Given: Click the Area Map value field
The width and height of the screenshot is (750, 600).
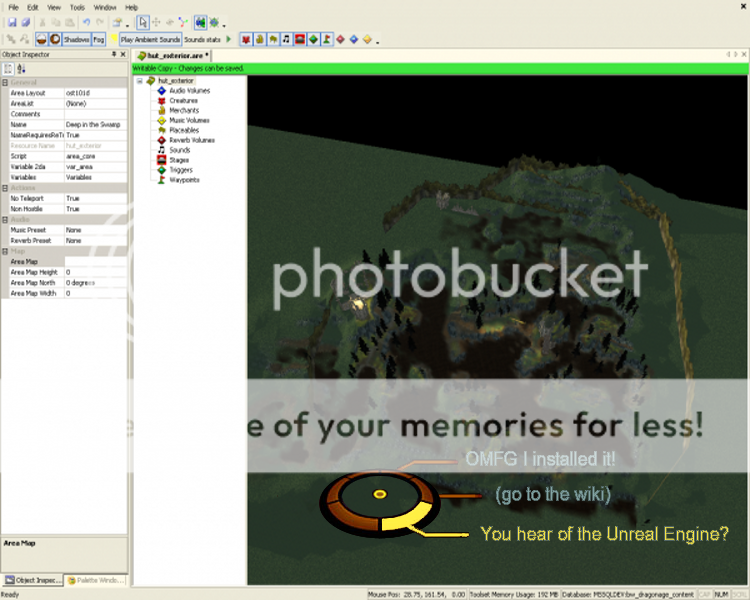Looking at the screenshot, I should pos(96,262).
